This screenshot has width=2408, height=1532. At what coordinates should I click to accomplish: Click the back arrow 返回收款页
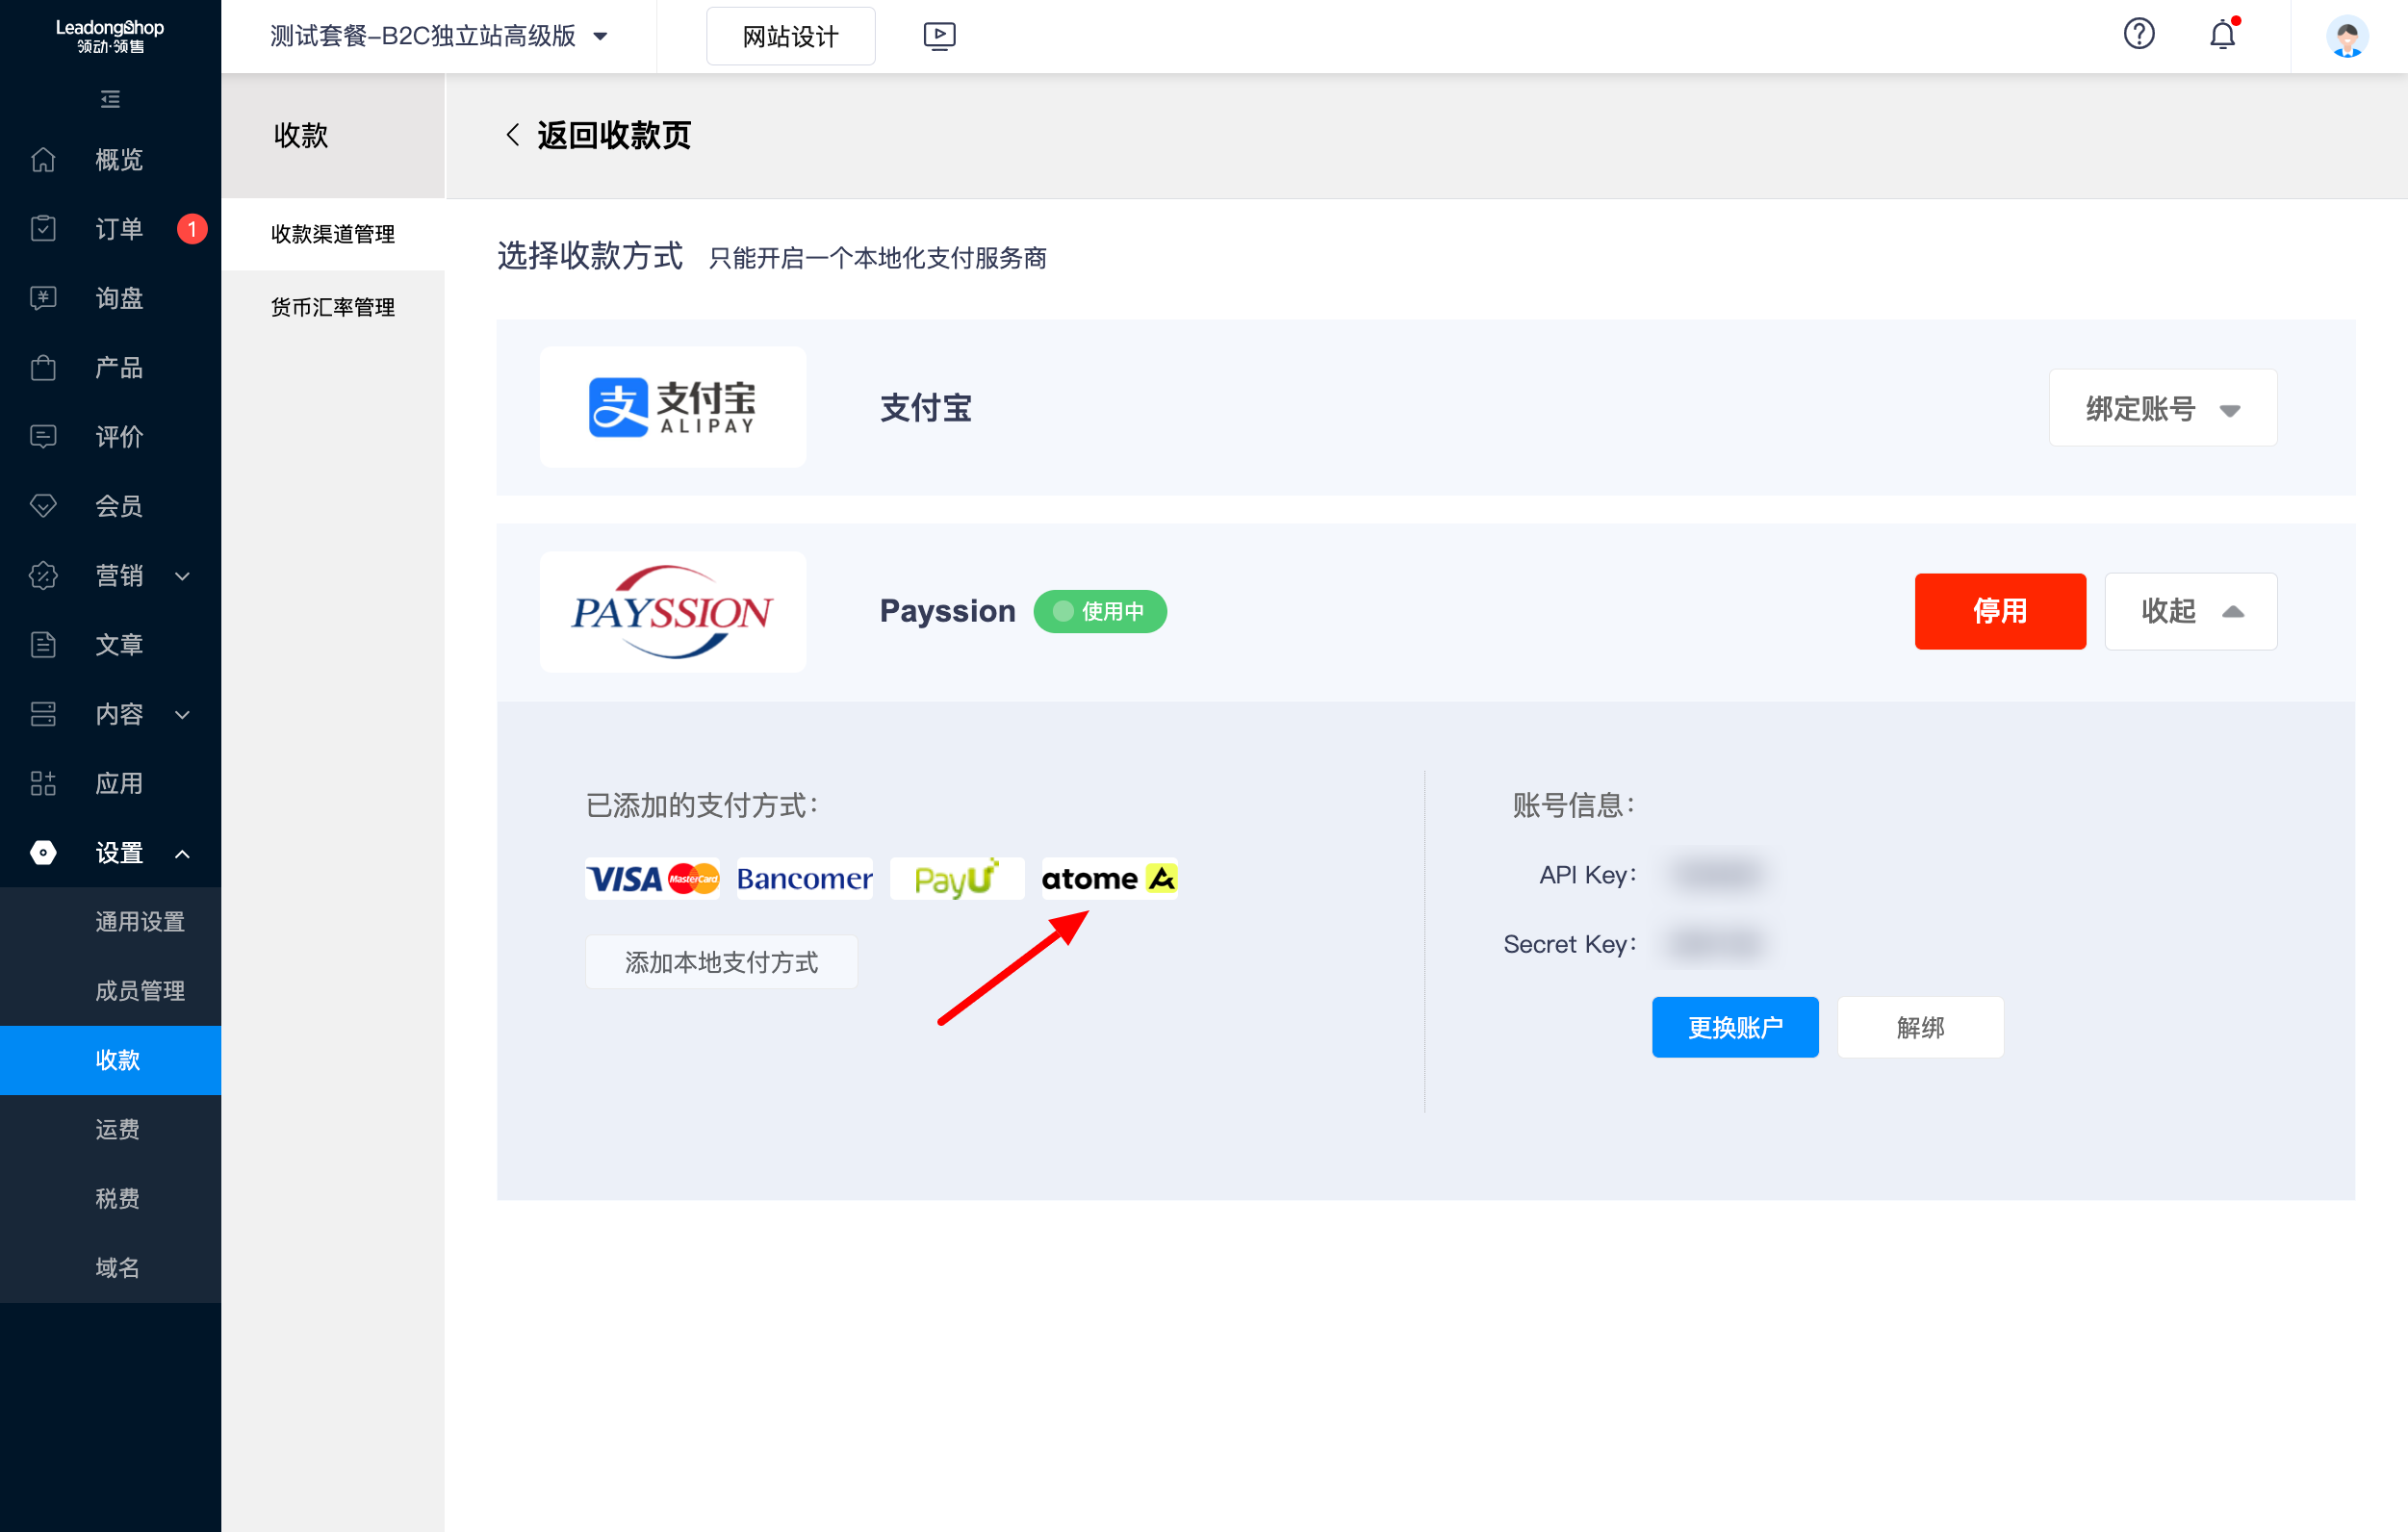512,135
